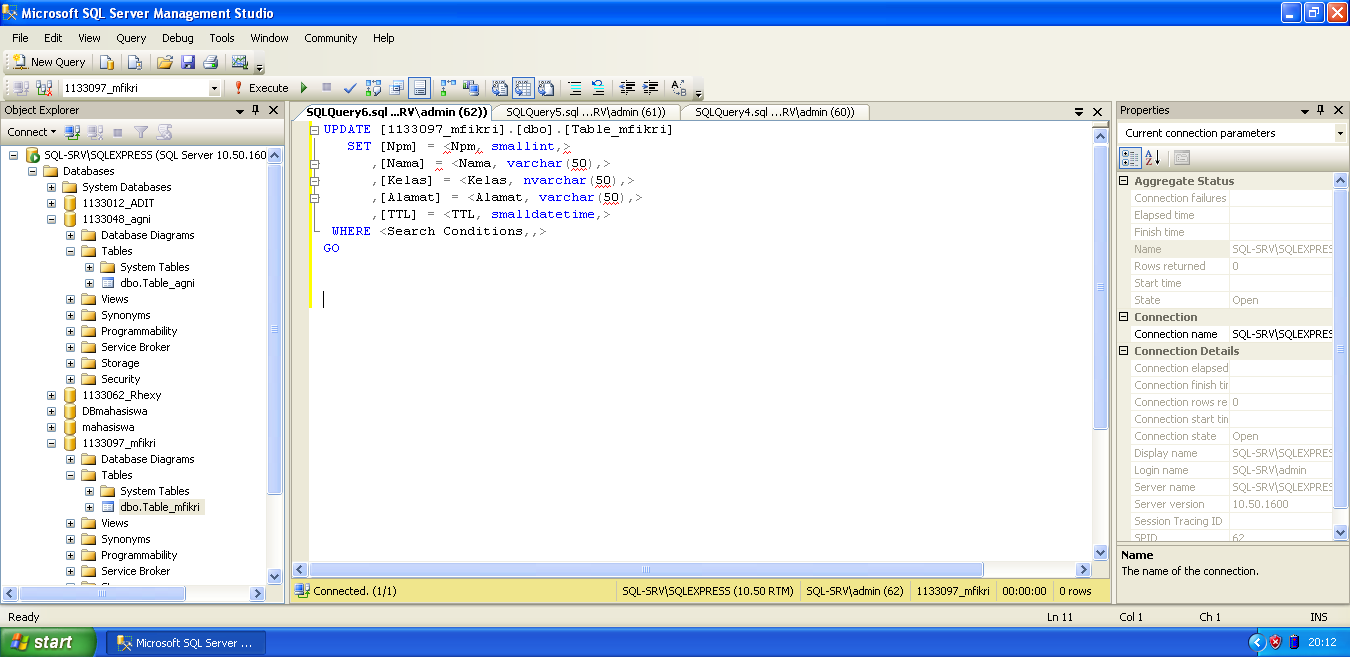Image resolution: width=1350 pixels, height=657 pixels.
Task: Open the Tools menu
Action: point(222,38)
